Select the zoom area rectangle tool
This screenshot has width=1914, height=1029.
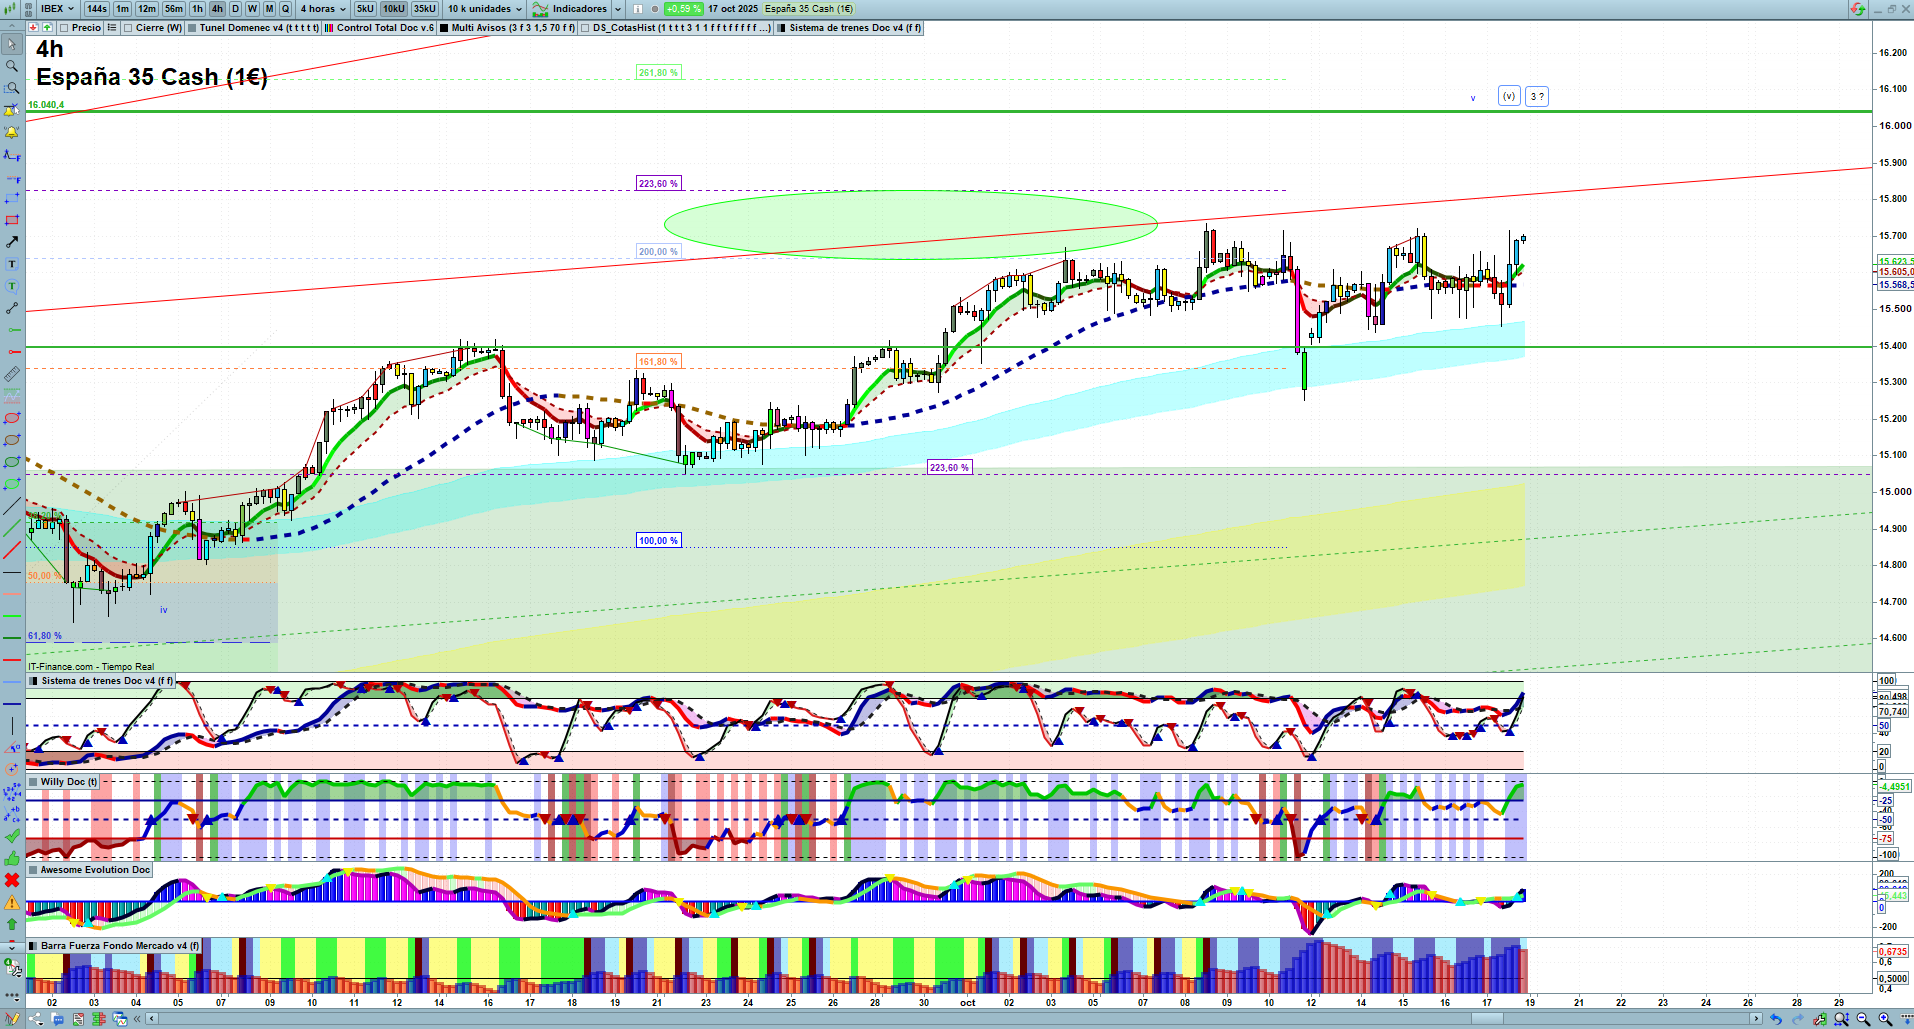tap(12, 88)
